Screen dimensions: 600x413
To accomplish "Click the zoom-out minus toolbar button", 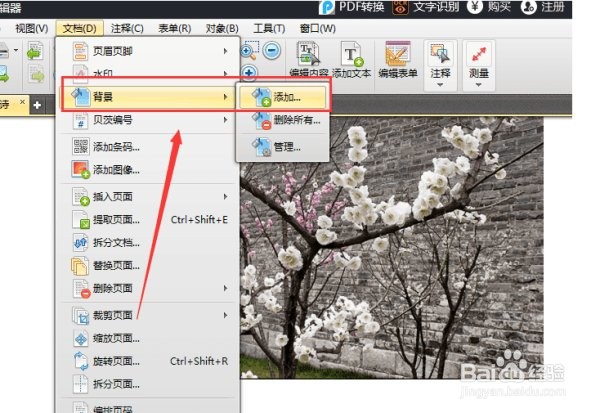I will [x=272, y=50].
